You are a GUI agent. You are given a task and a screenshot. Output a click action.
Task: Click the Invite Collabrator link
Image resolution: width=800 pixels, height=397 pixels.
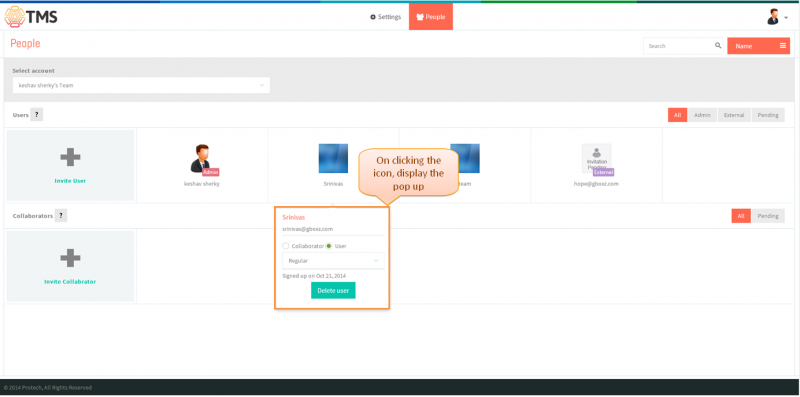(x=70, y=282)
